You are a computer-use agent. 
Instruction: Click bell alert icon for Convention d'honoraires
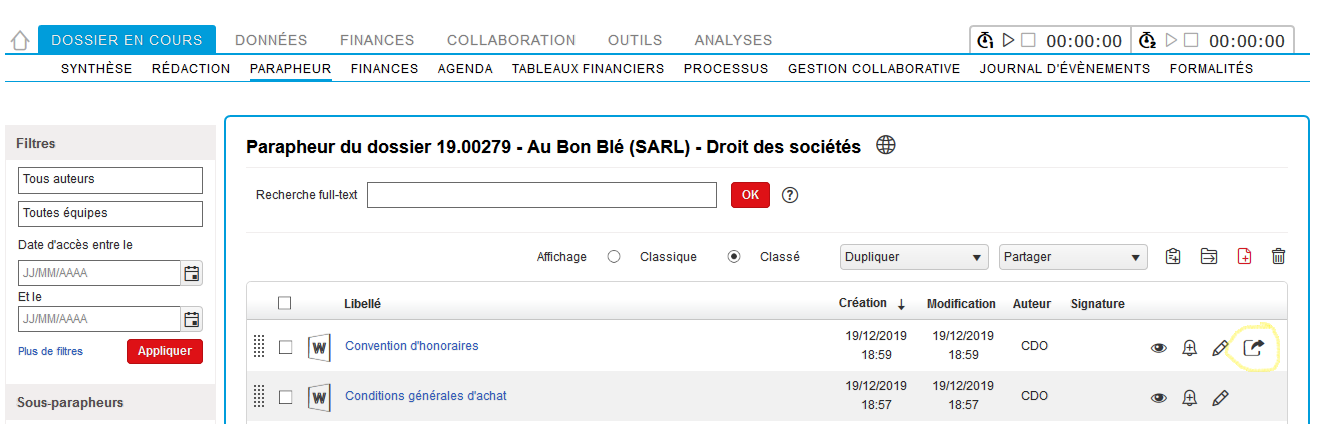pos(1190,347)
